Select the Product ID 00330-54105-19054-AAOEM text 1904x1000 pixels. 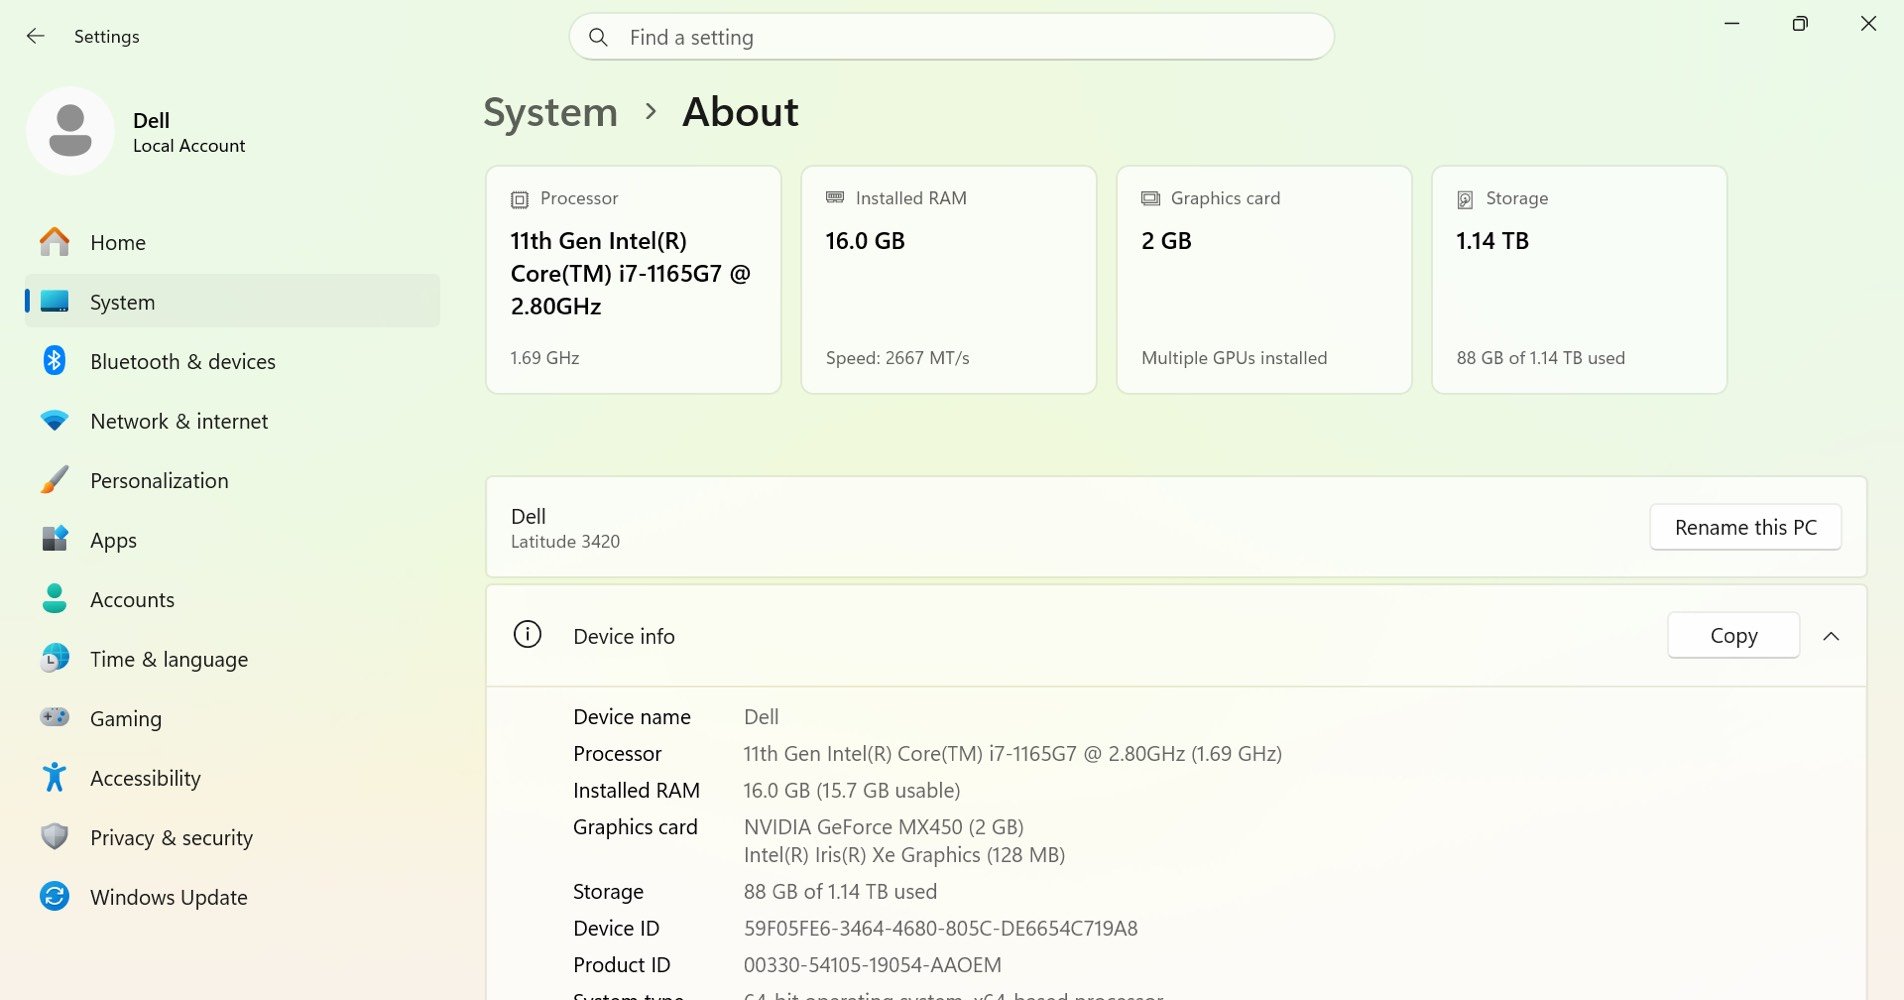[872, 965]
